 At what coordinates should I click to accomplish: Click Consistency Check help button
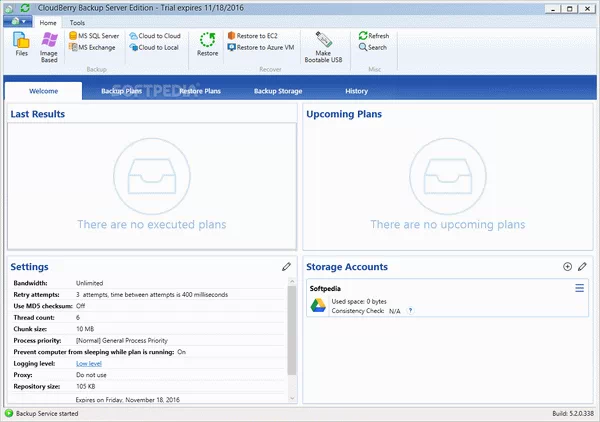tap(410, 311)
